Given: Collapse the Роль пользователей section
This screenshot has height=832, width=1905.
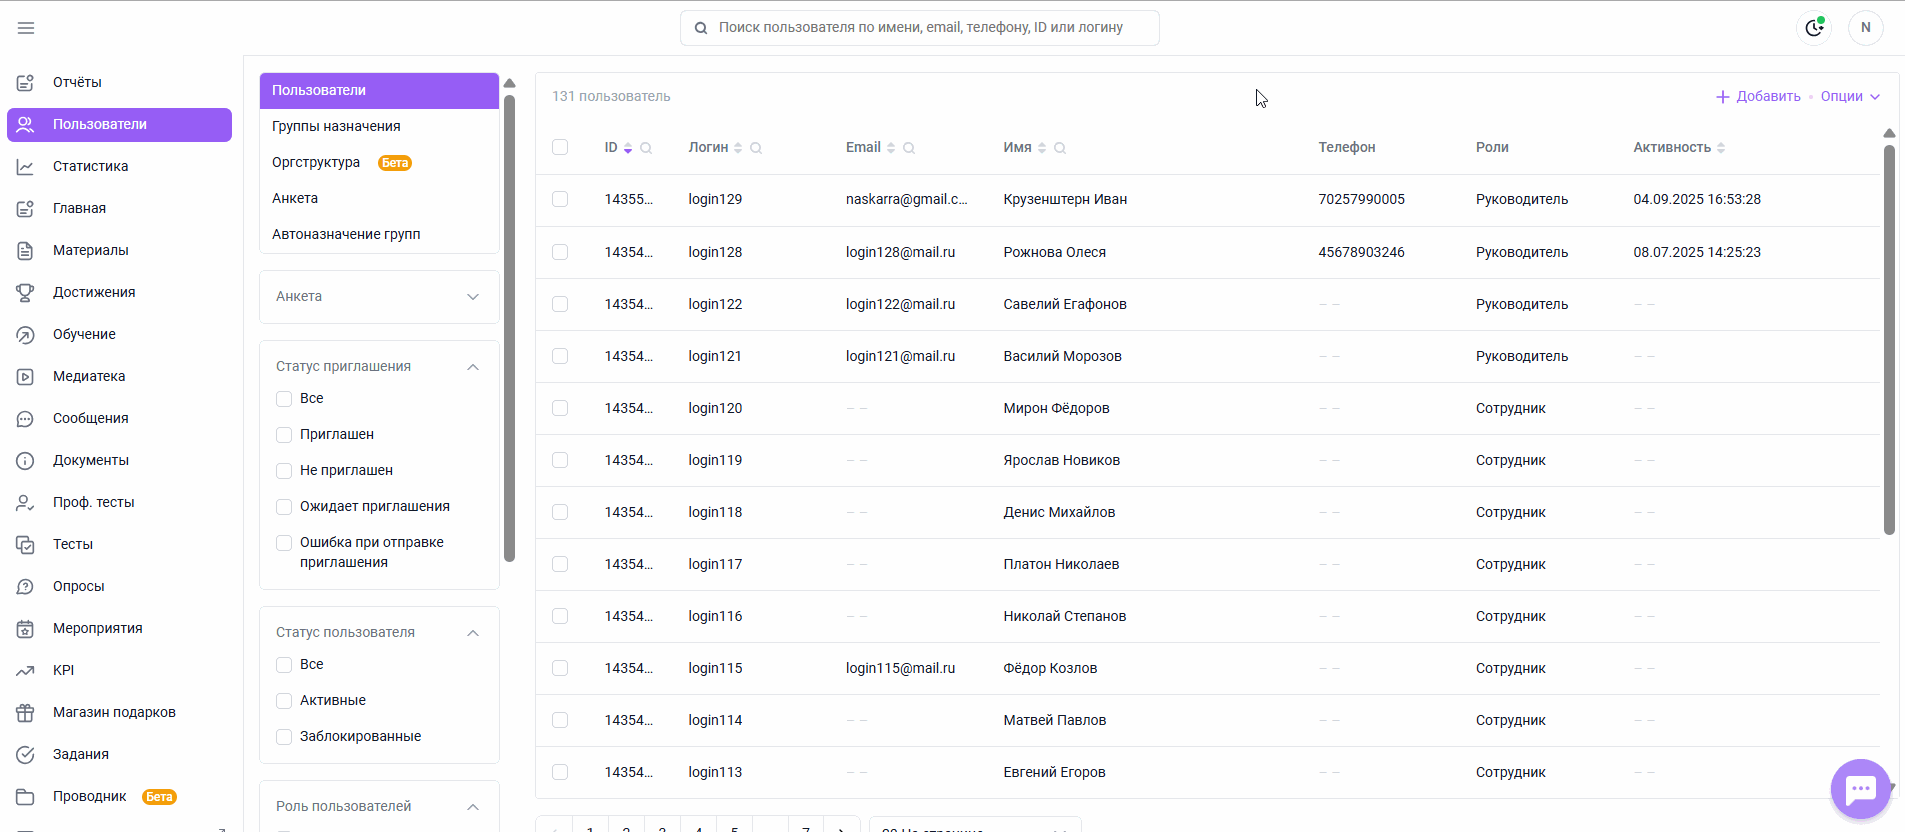Looking at the screenshot, I should (x=473, y=807).
